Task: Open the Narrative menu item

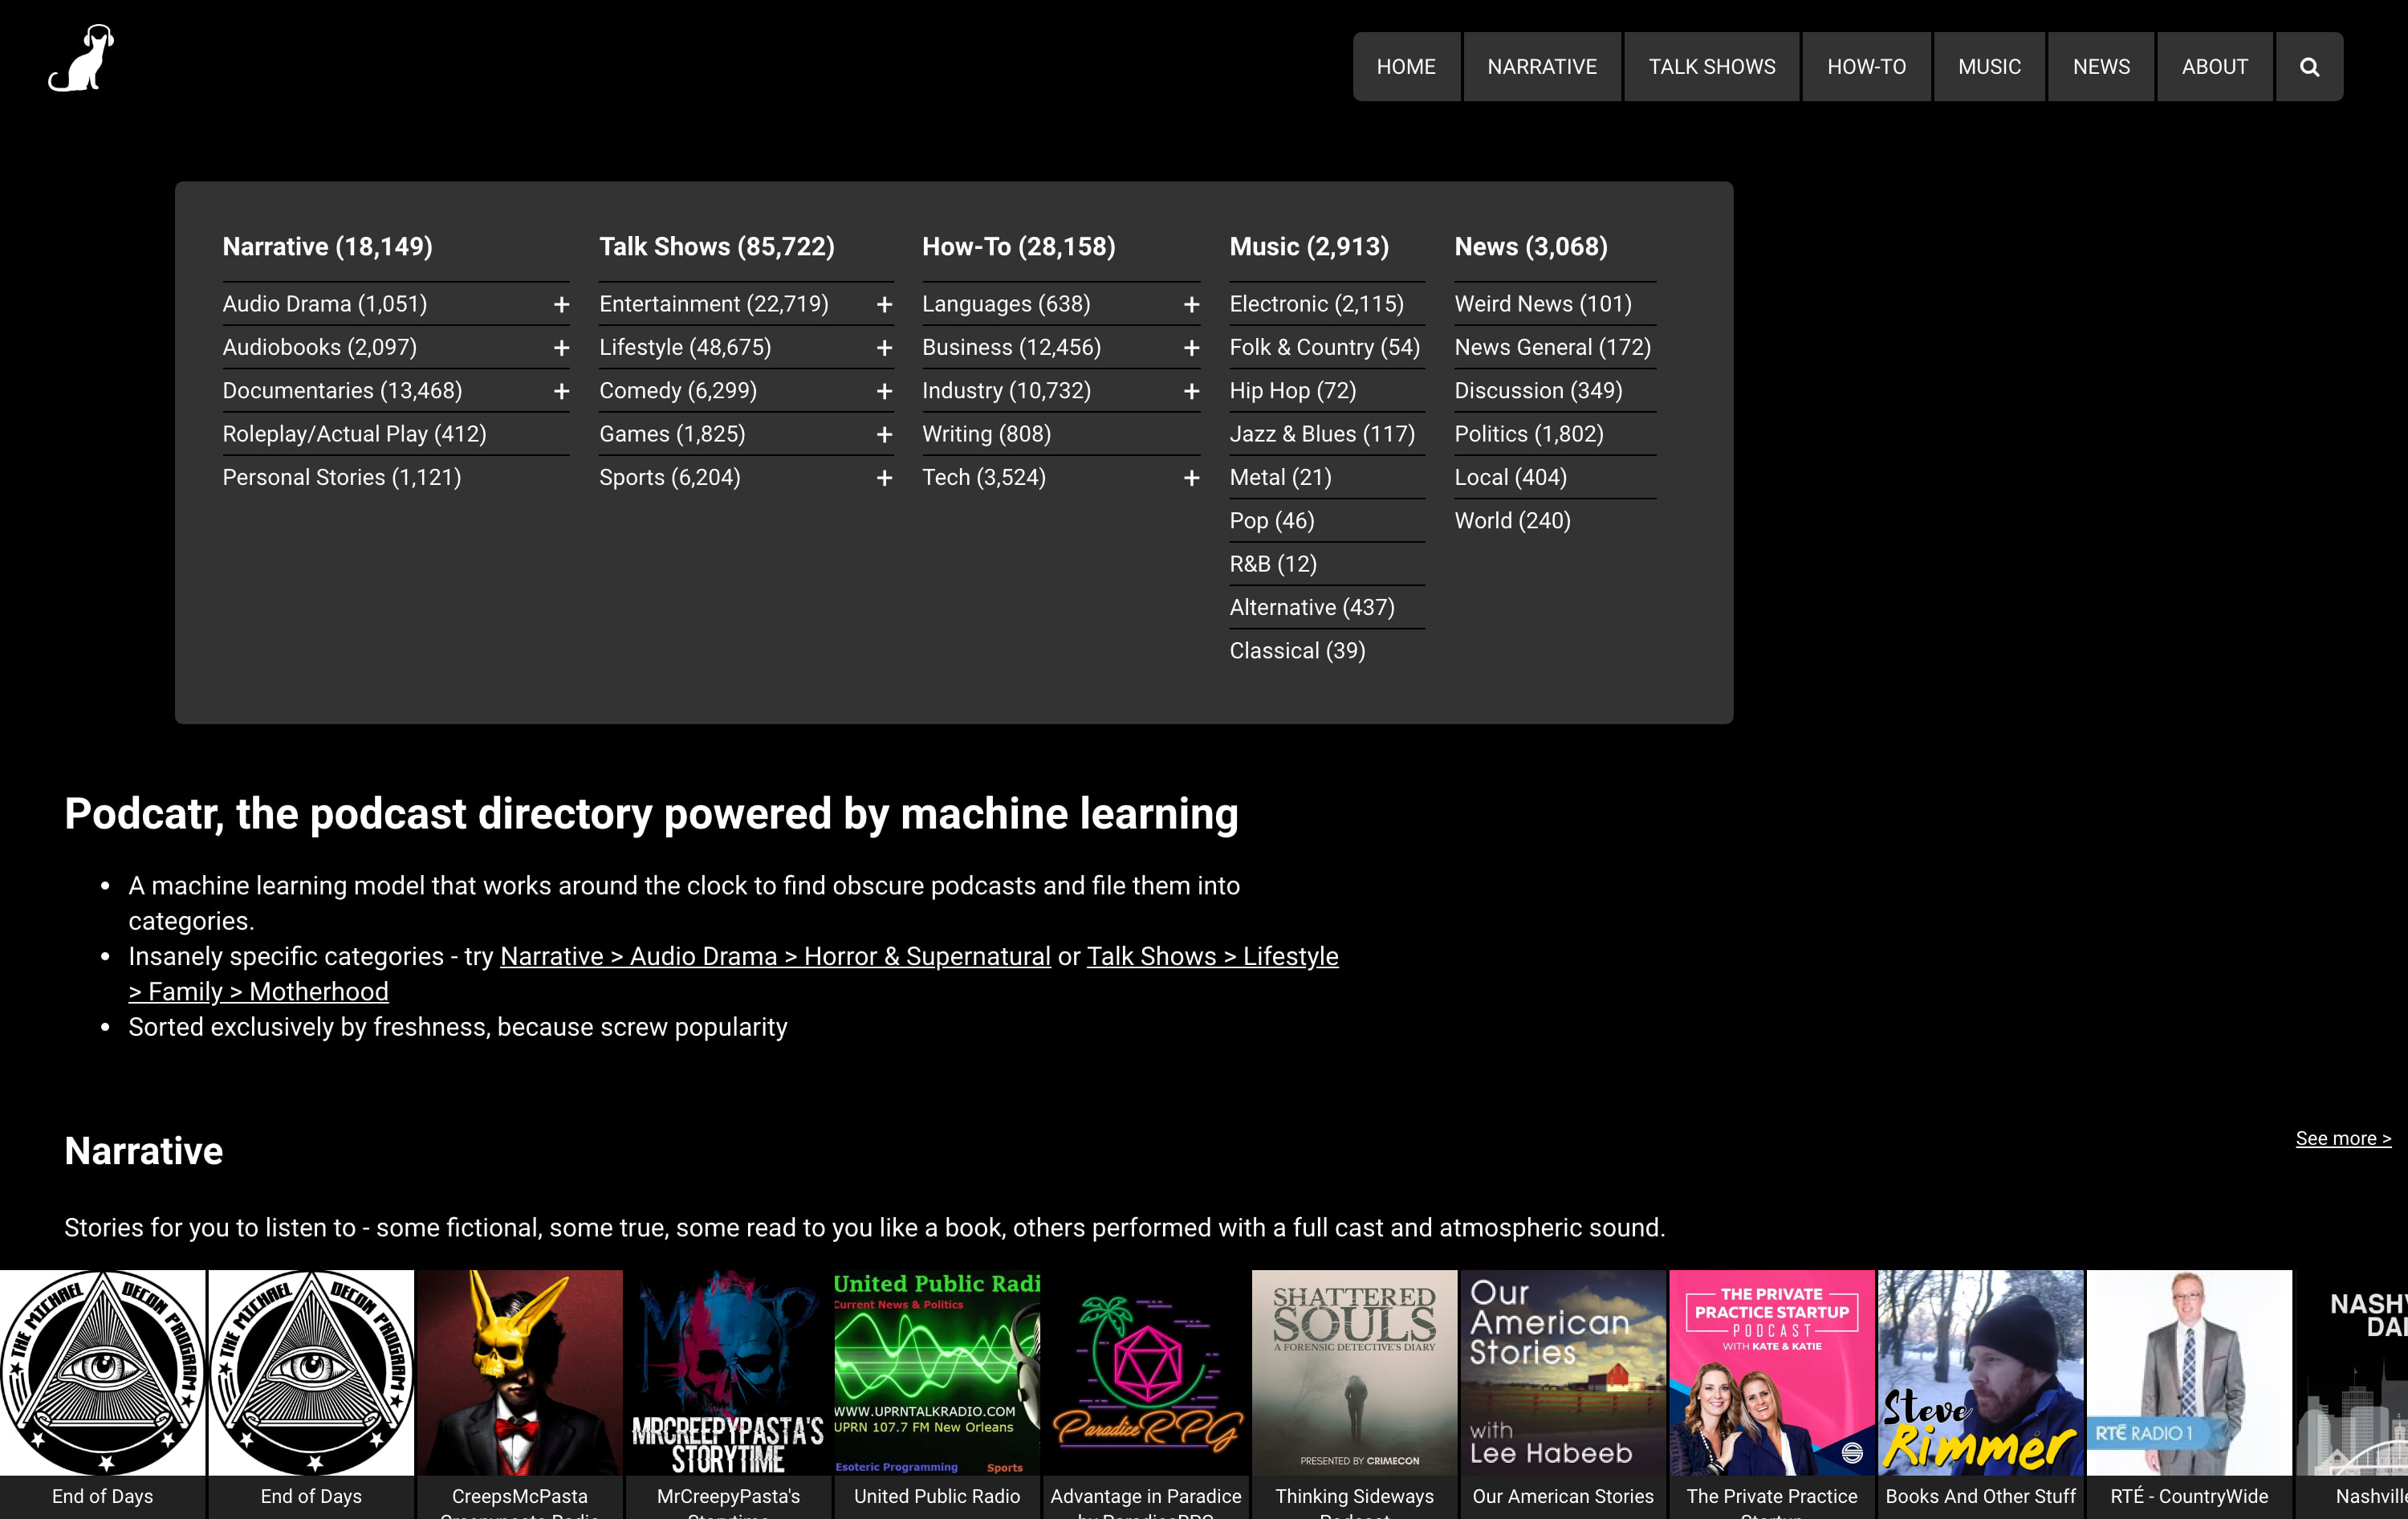Action: (x=1541, y=67)
